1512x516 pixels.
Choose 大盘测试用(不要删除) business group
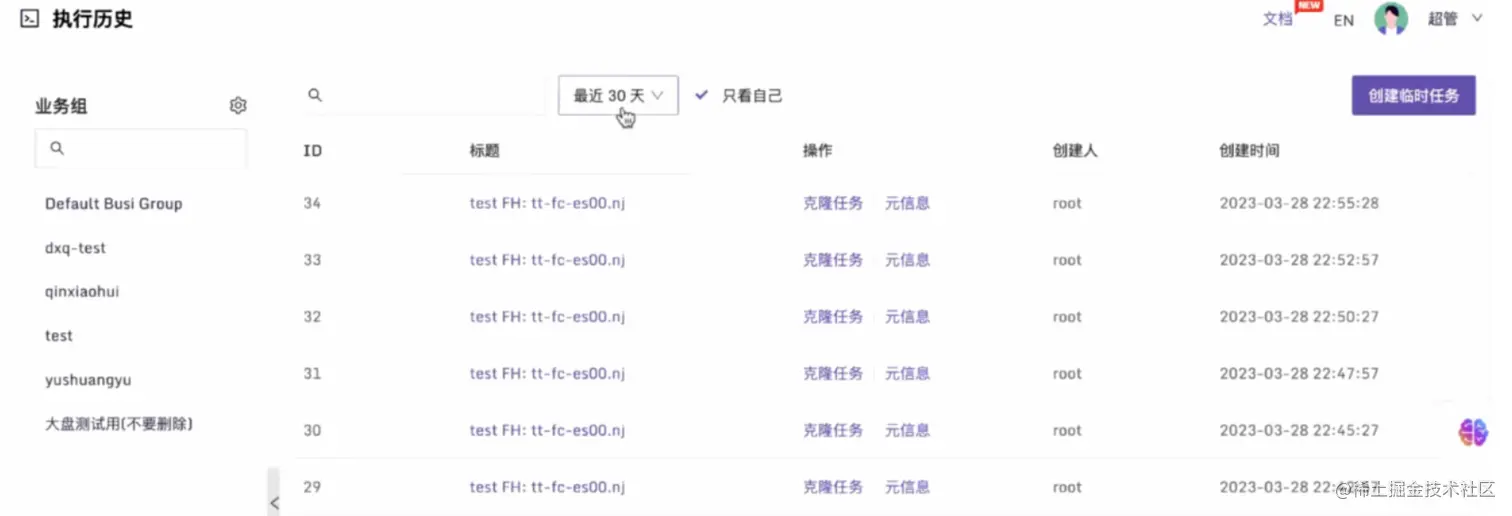[119, 424]
